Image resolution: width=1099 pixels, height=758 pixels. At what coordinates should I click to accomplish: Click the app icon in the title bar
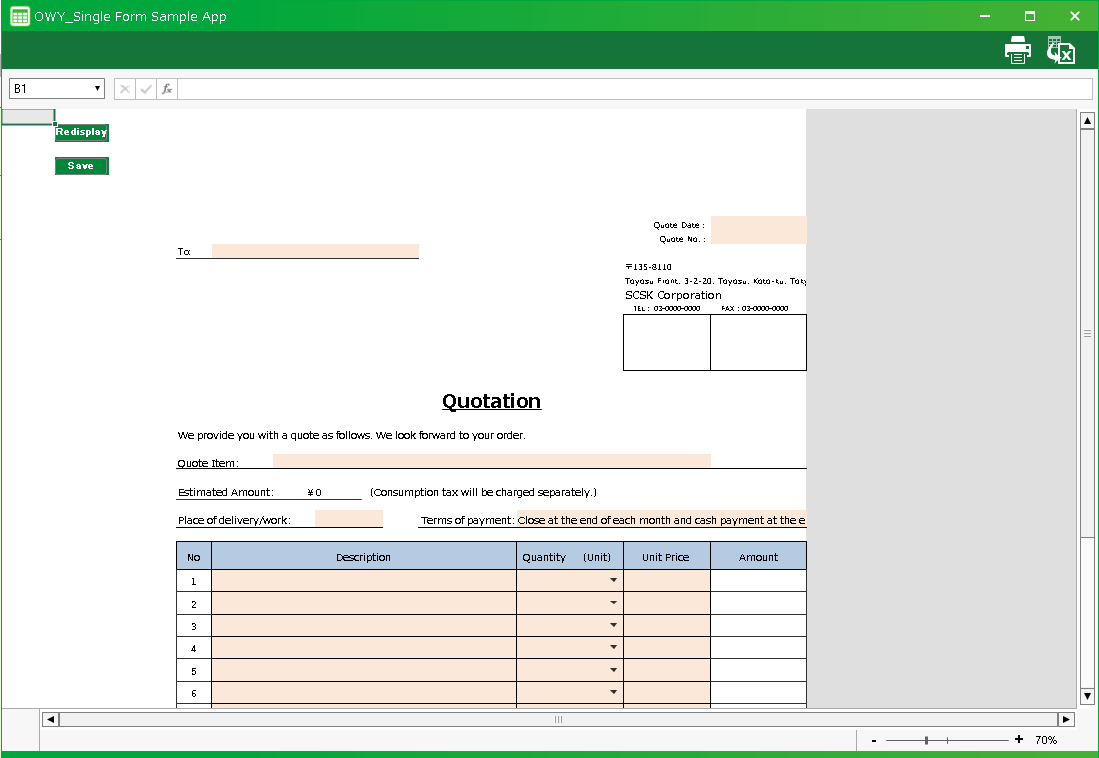pos(18,16)
